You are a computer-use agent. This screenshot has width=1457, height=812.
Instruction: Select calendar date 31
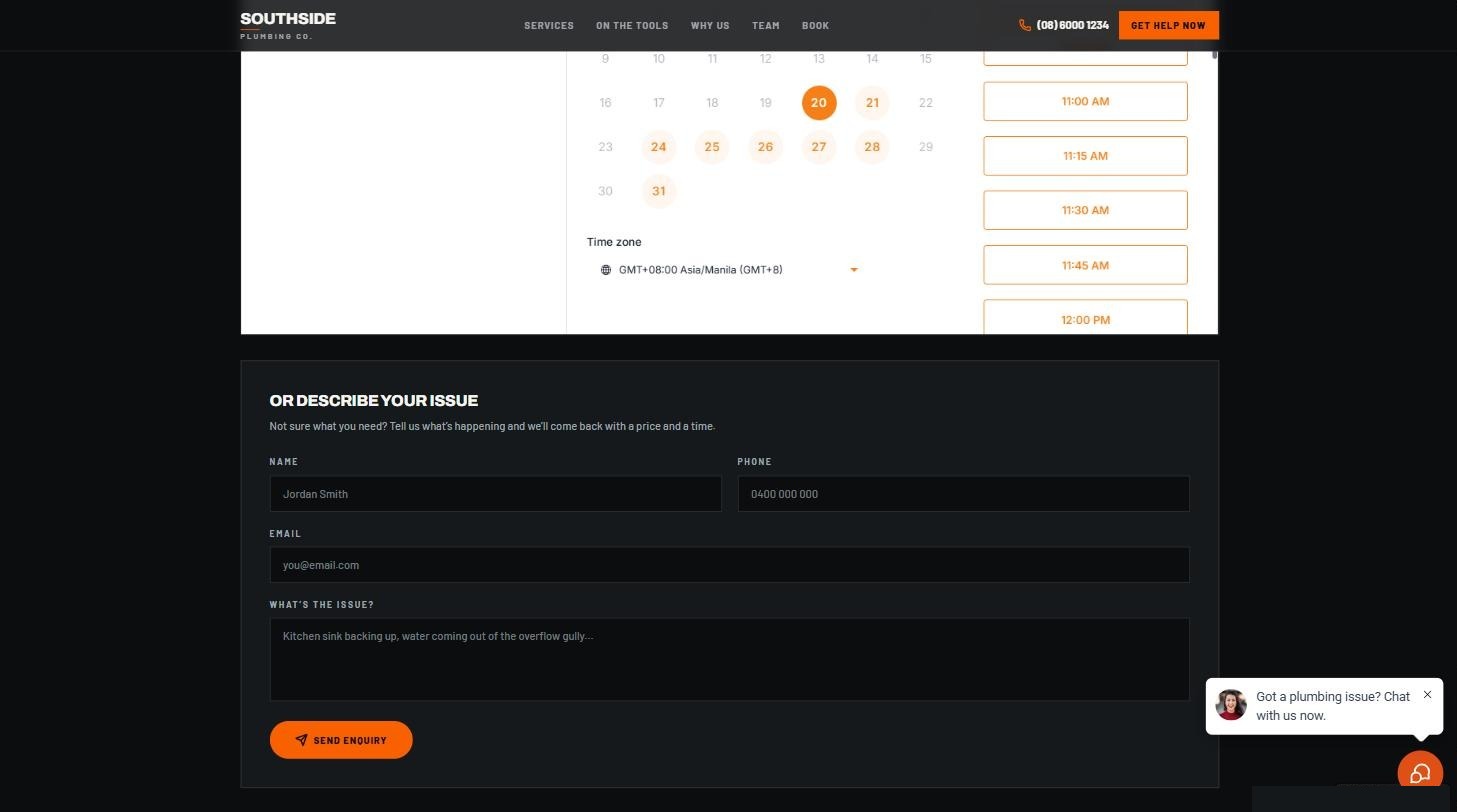point(658,191)
